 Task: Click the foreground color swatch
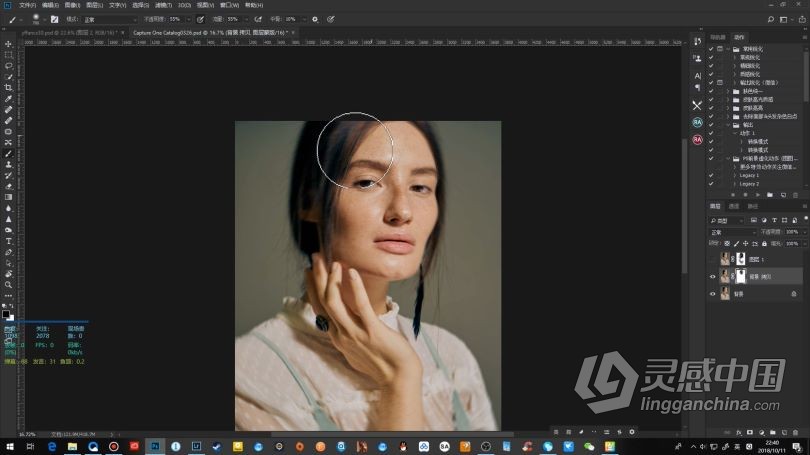[x=6, y=313]
